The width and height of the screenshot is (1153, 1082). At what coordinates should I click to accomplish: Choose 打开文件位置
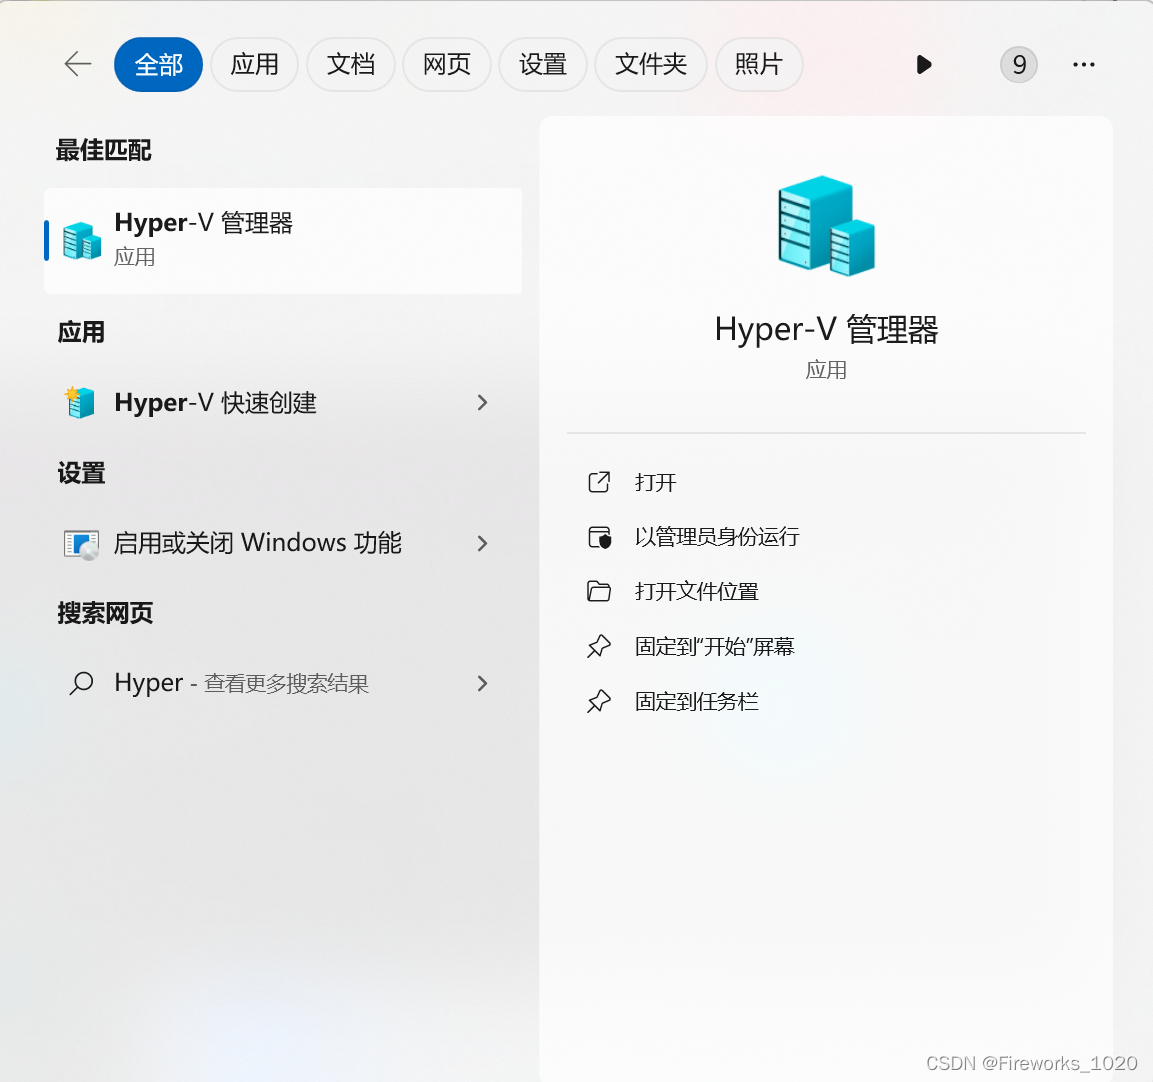click(x=696, y=591)
